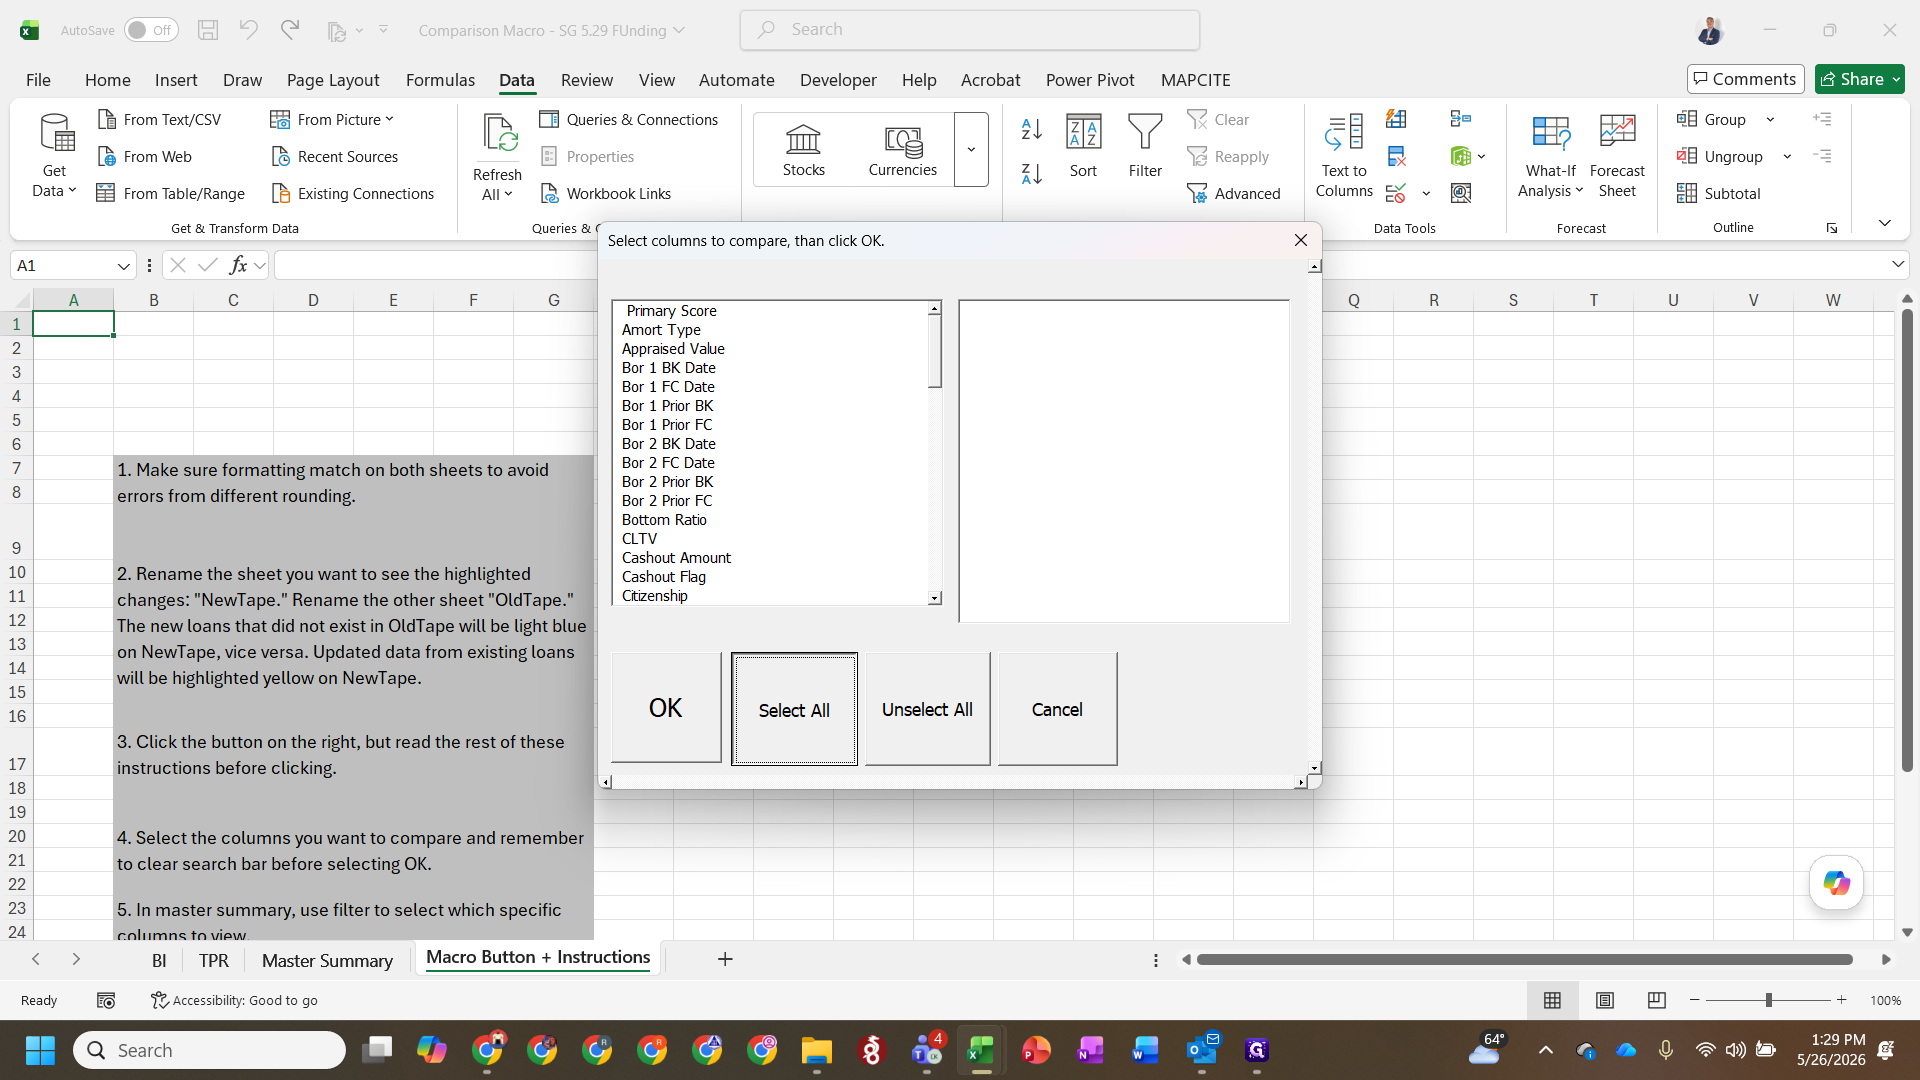Click OK in compare dialog
This screenshot has width=1920, height=1080.
pyautogui.click(x=666, y=708)
